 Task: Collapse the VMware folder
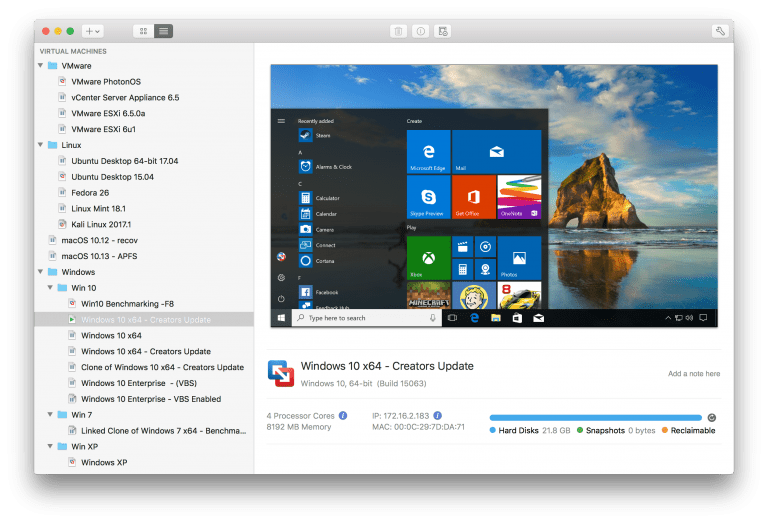pos(41,65)
